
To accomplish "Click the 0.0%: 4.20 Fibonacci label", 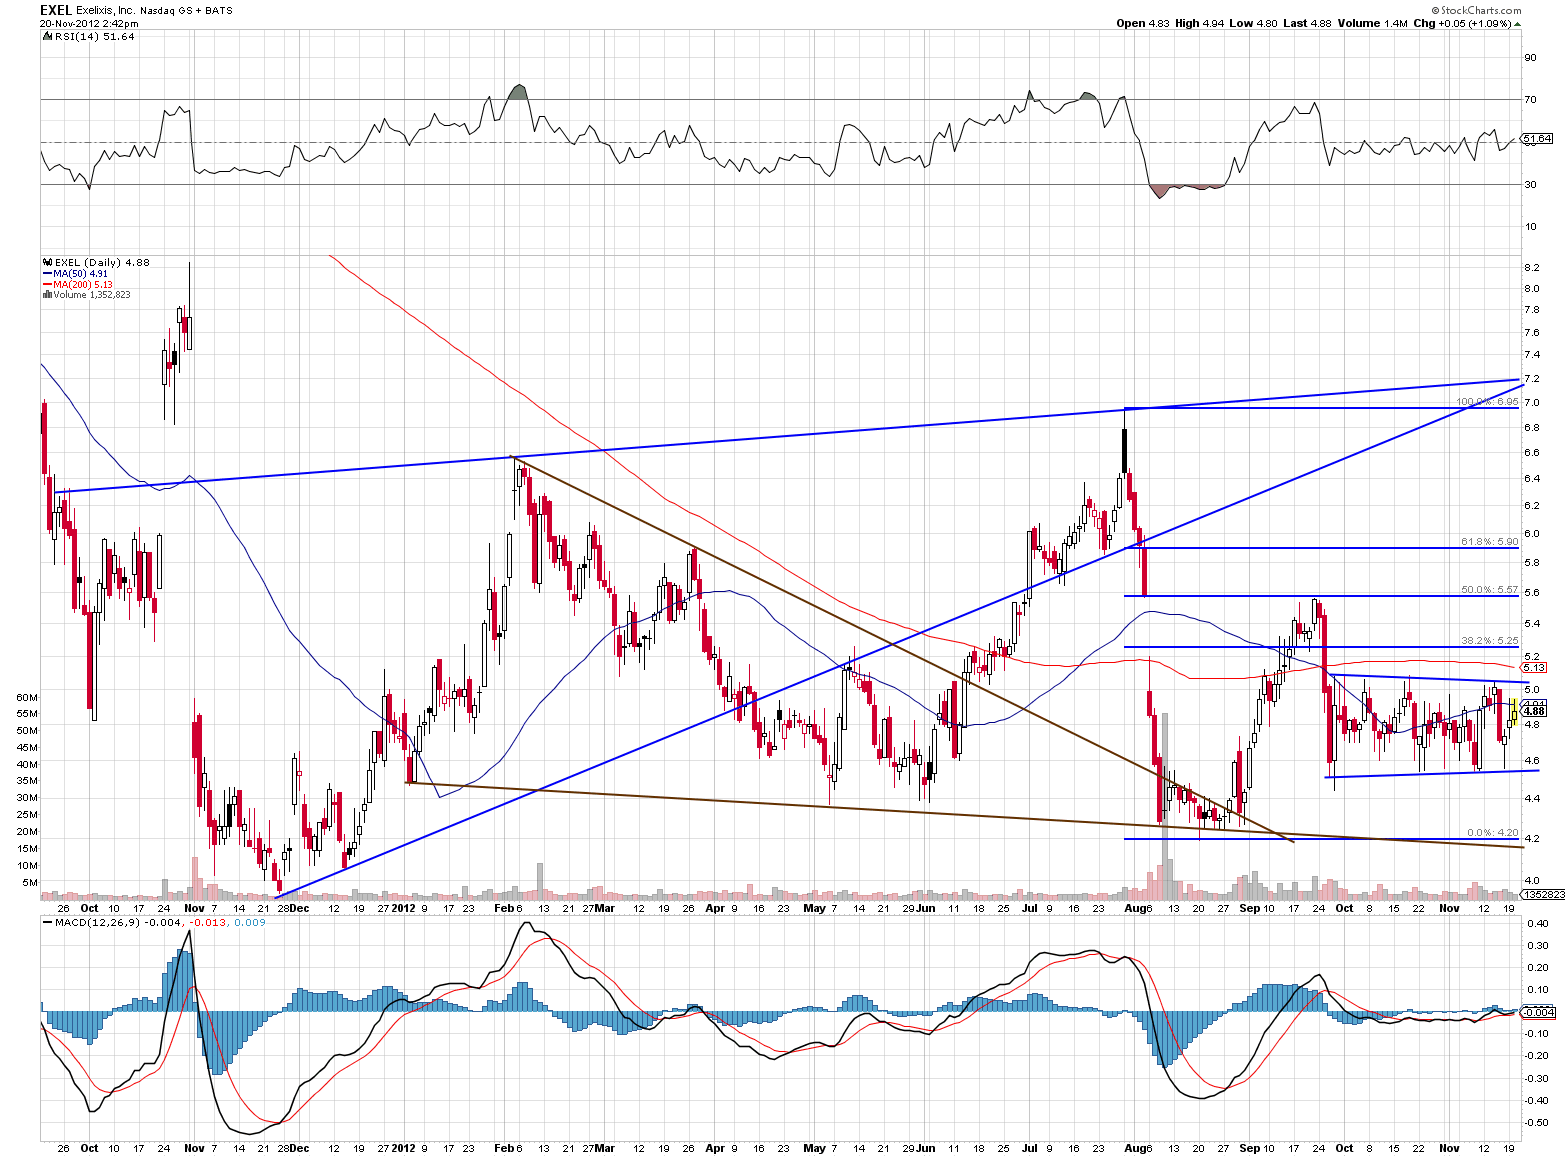I will (x=1493, y=833).
